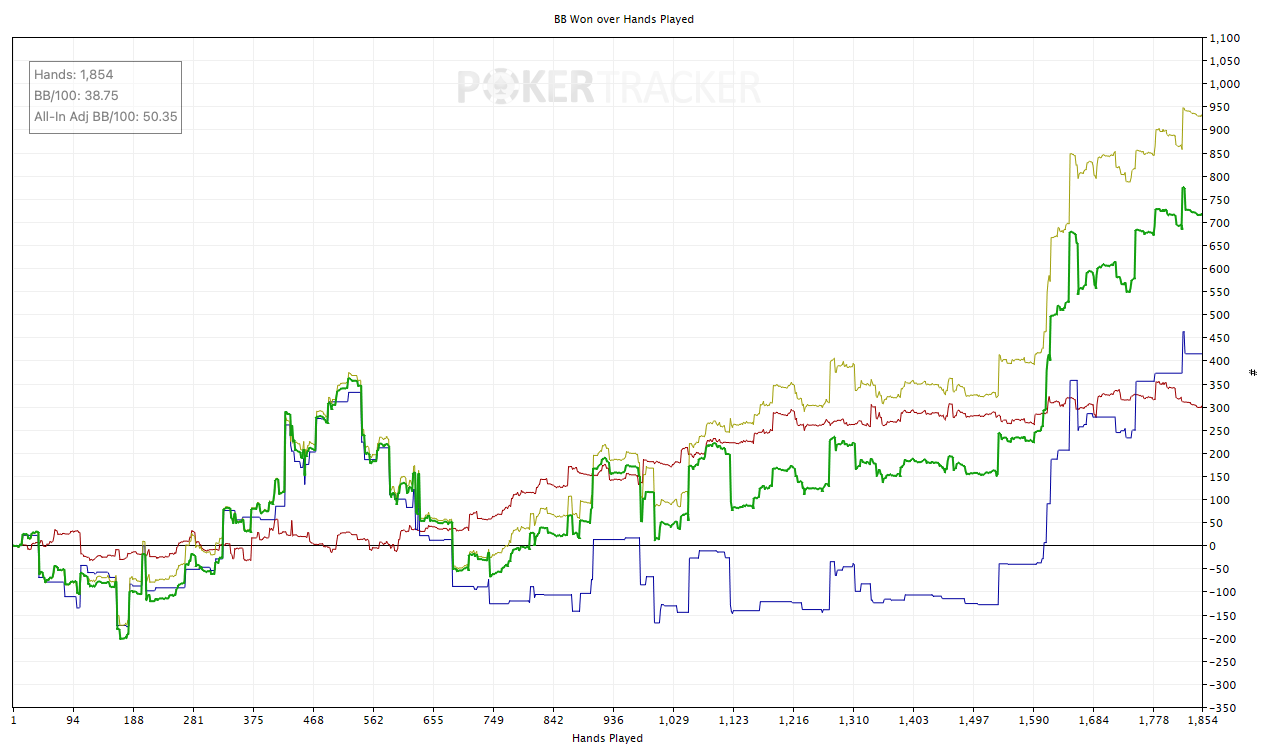Image resolution: width=1265 pixels, height=749 pixels.
Task: Click the x-axis label 188
Action: coord(133,720)
